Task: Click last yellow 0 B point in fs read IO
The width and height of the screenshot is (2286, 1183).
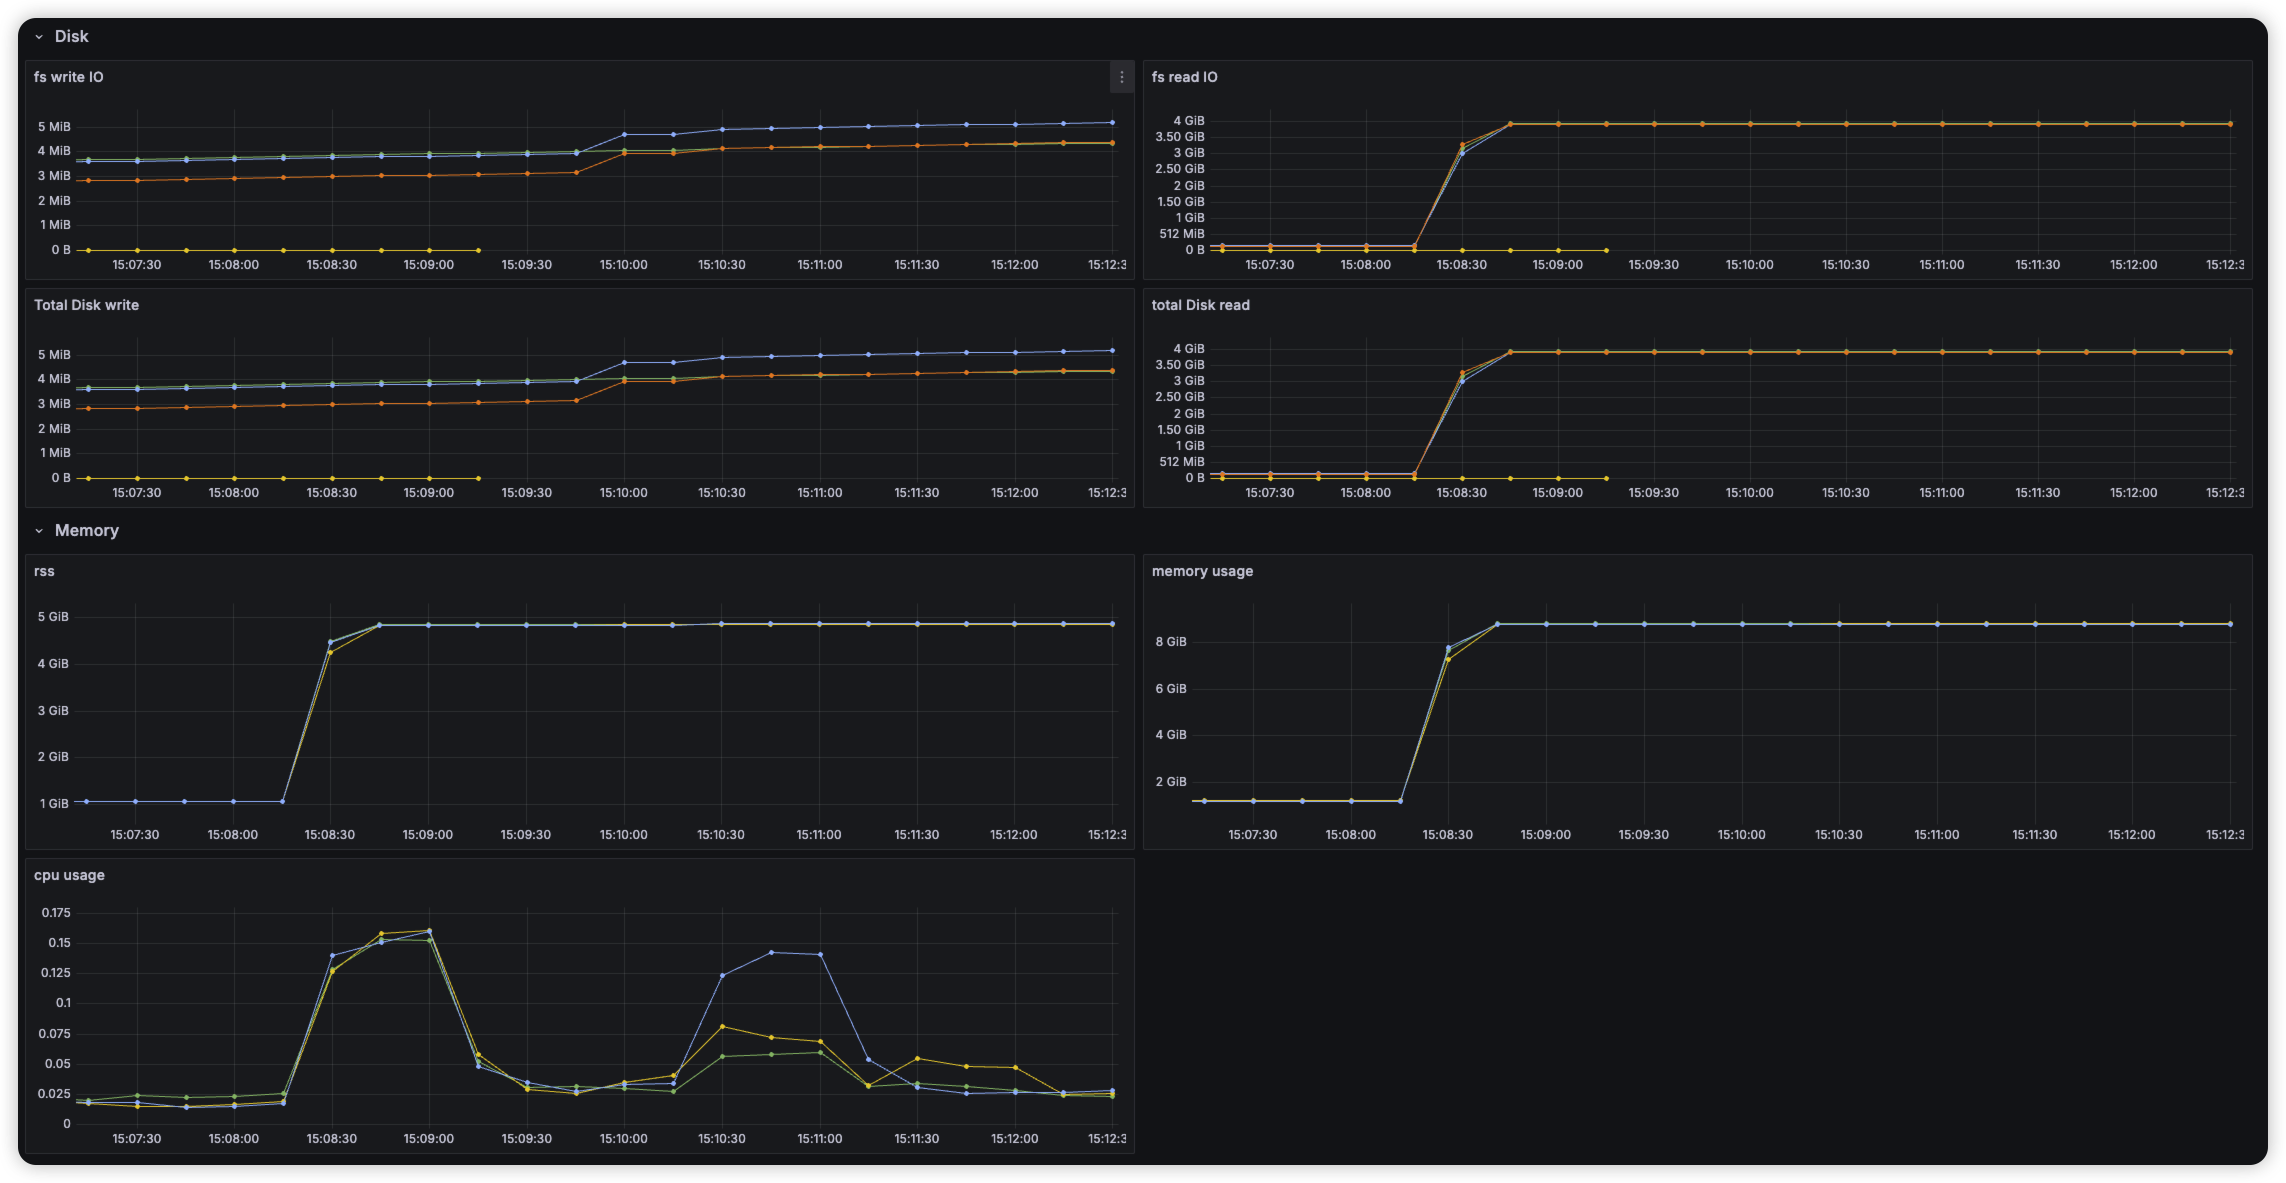Action: click(1606, 250)
